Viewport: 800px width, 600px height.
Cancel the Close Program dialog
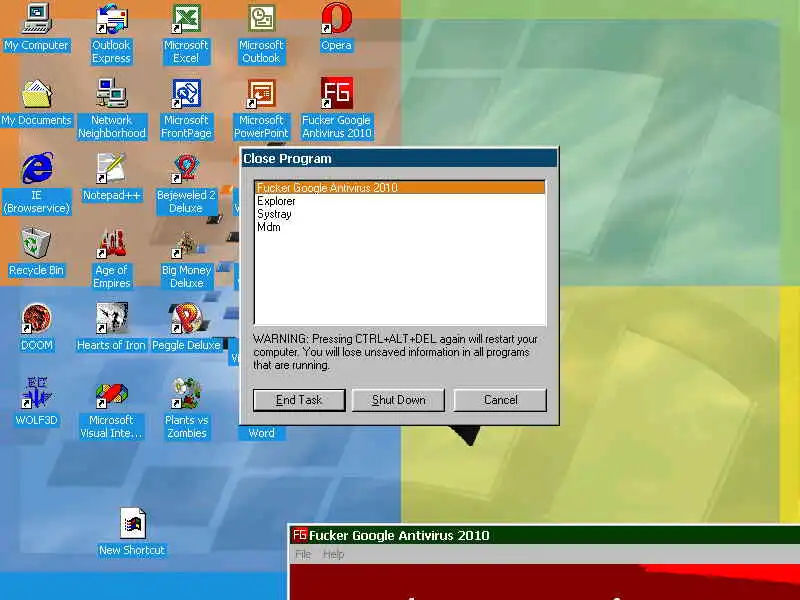tap(500, 400)
